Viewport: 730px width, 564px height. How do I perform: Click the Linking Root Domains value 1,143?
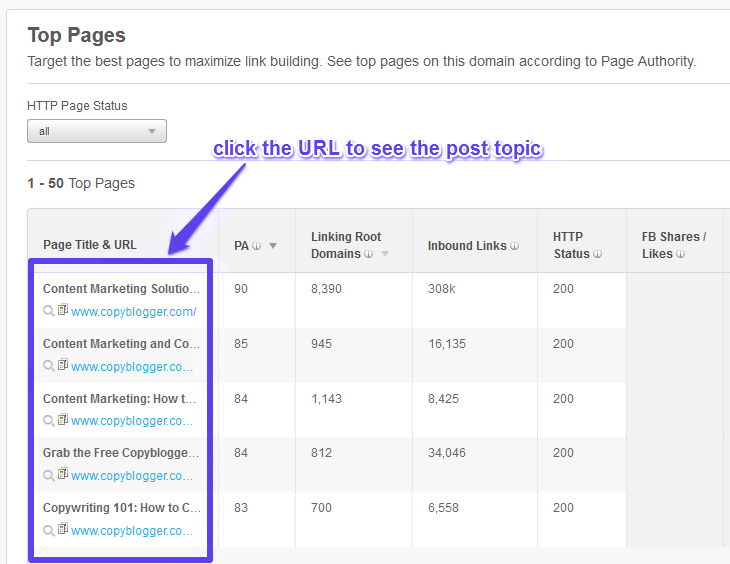tap(326, 399)
